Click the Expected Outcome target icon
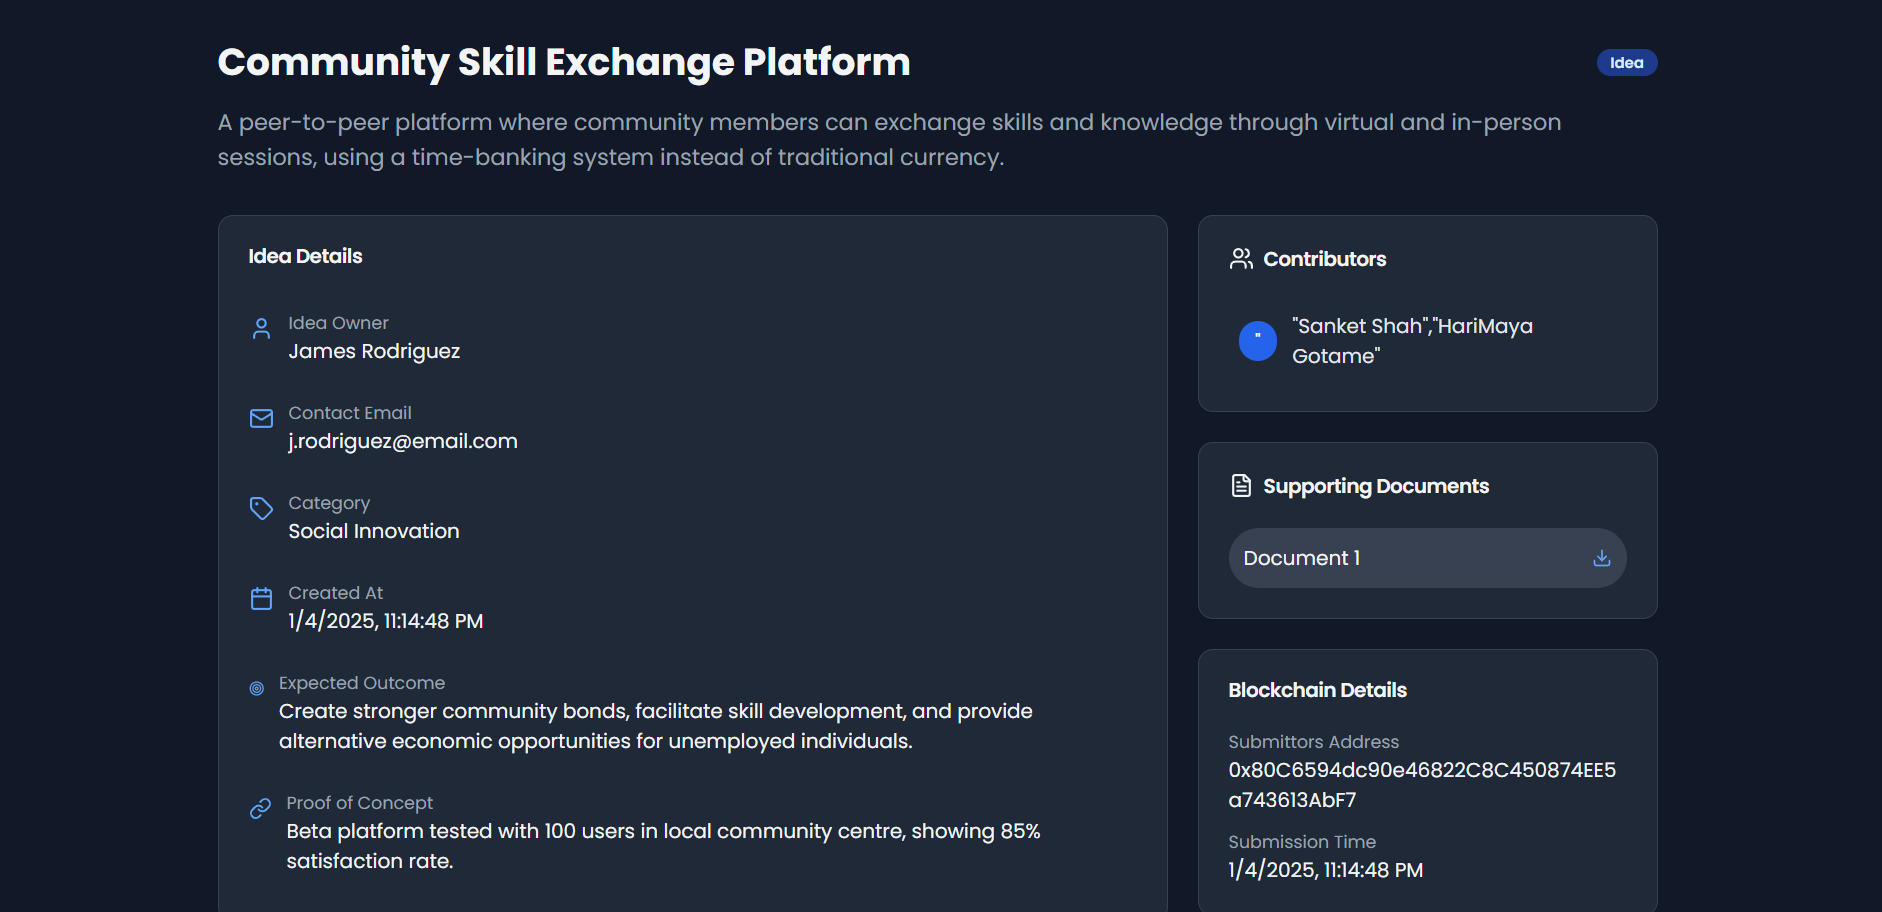This screenshot has width=1882, height=912. click(x=257, y=688)
